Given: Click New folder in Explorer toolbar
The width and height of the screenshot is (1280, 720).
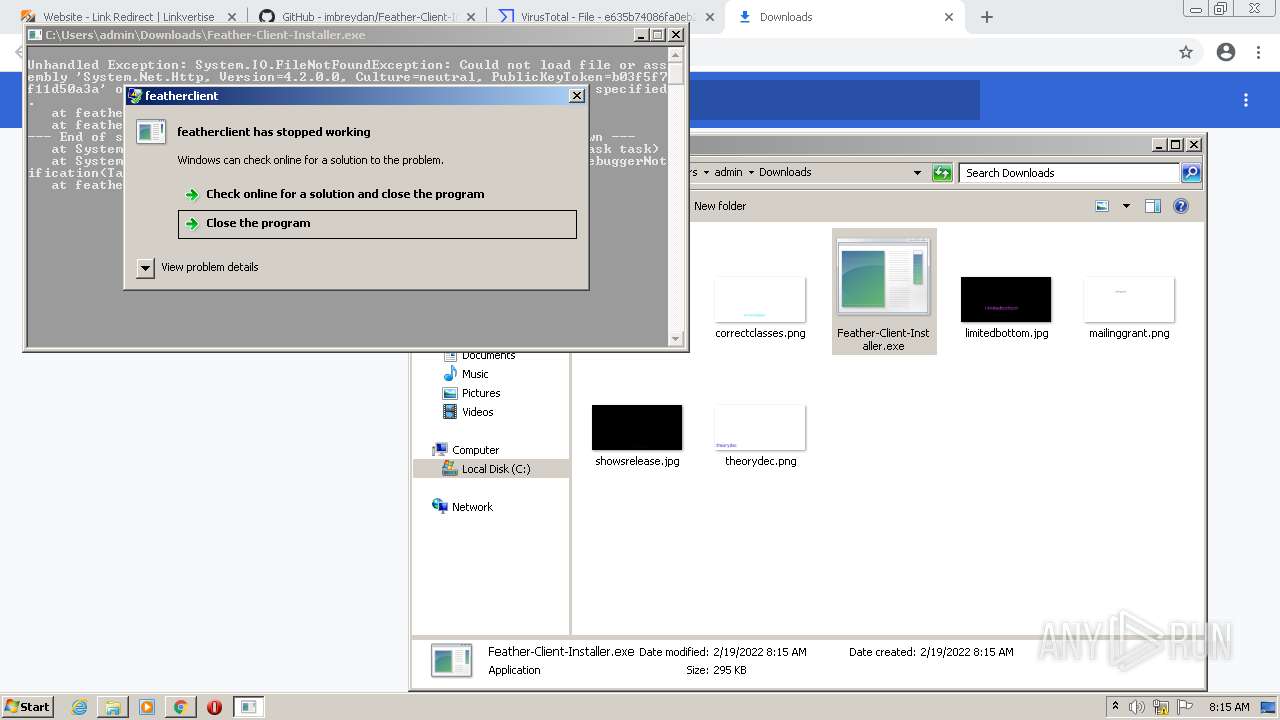Looking at the screenshot, I should pos(720,206).
